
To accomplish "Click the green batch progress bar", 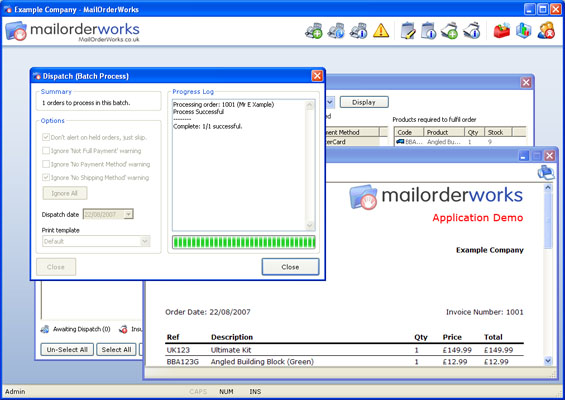I will tap(244, 242).
